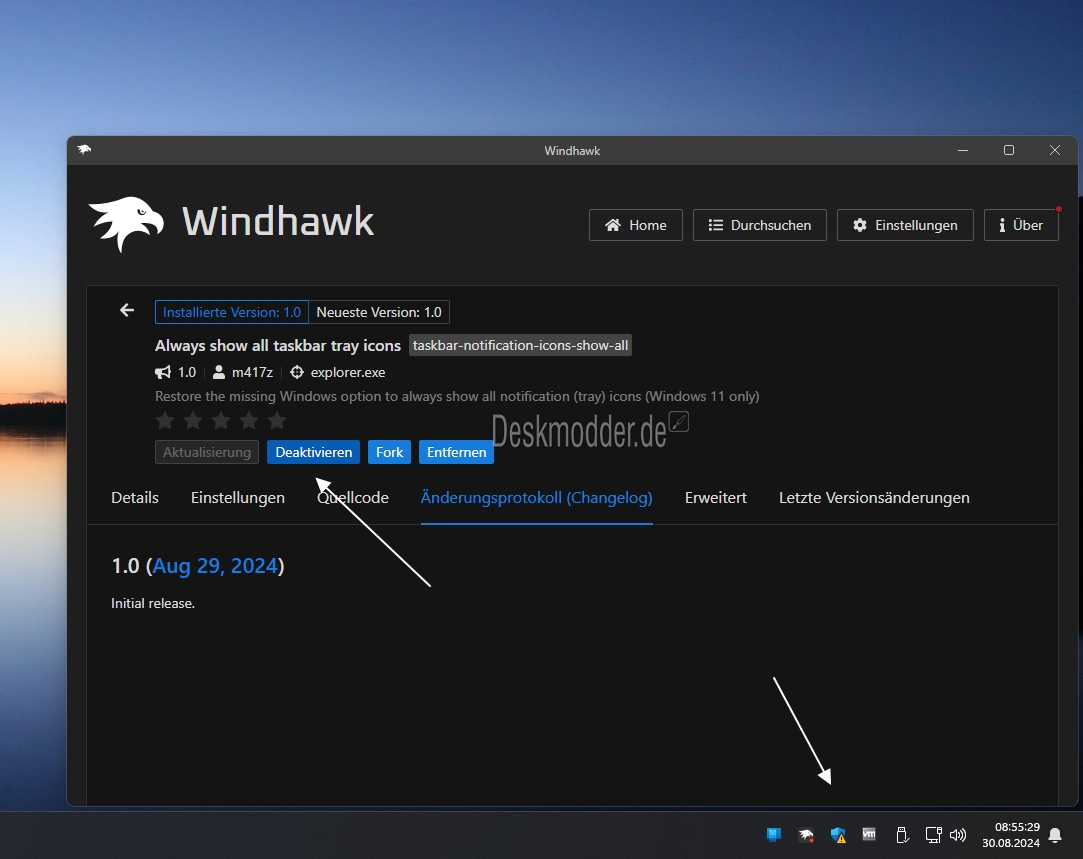Go back using the left arrow icon
Viewport: 1083px width, 859px height.
tap(126, 311)
